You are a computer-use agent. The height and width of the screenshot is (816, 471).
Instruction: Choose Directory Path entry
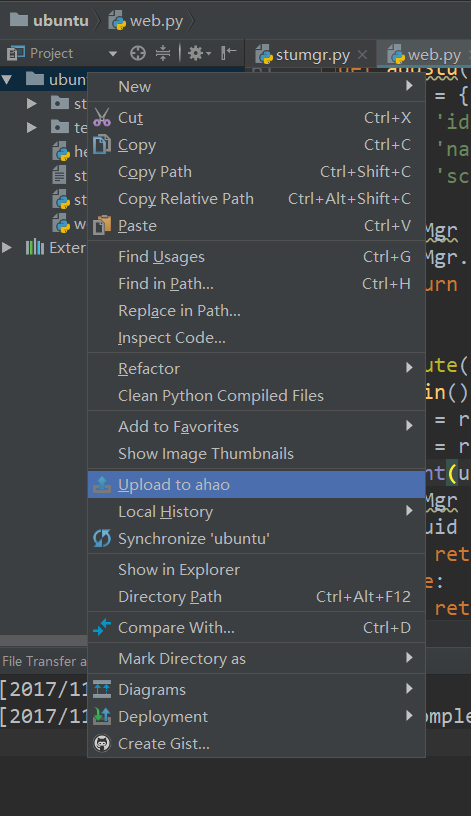(x=257, y=597)
